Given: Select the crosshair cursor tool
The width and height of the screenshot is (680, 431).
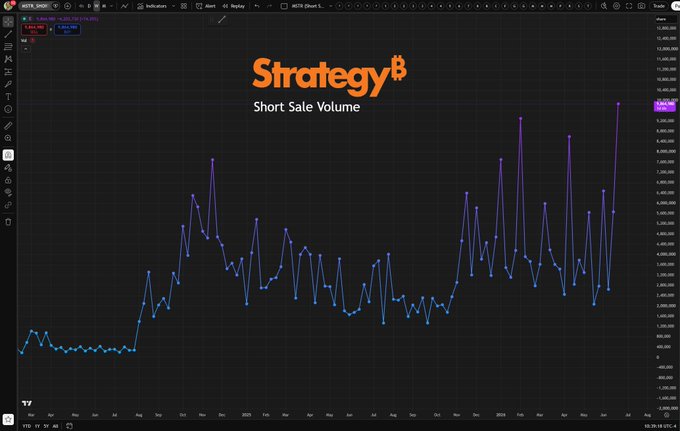Looking at the screenshot, I should pyautogui.click(x=8, y=21).
